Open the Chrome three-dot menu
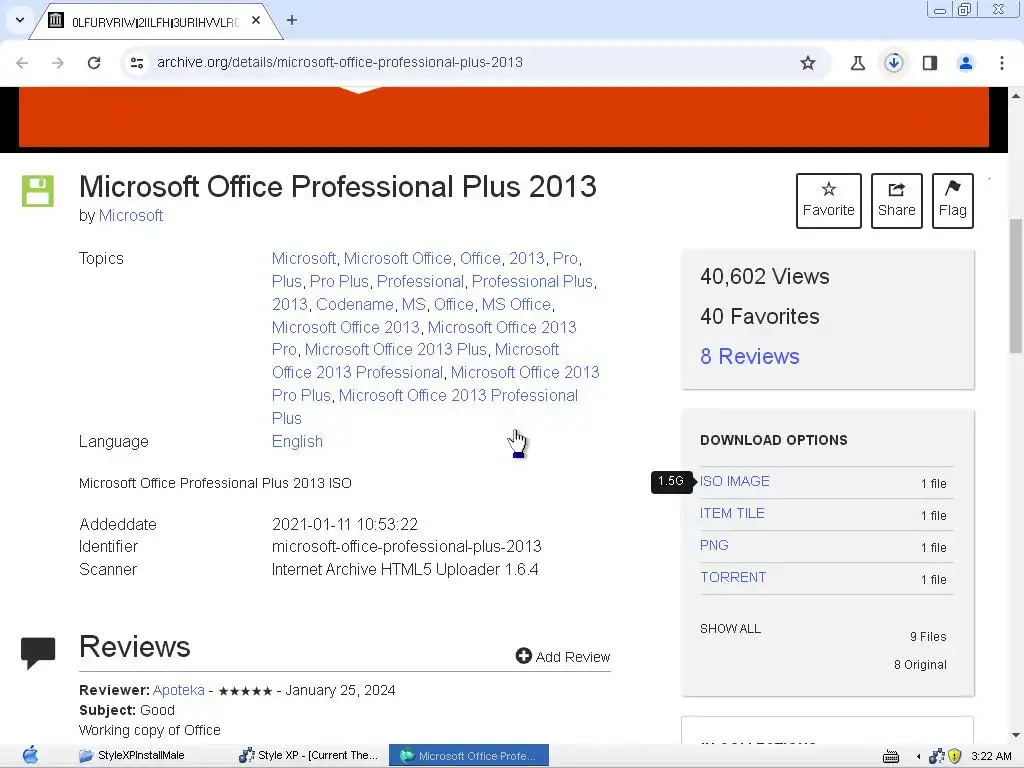This screenshot has width=1024, height=768. 1002,63
